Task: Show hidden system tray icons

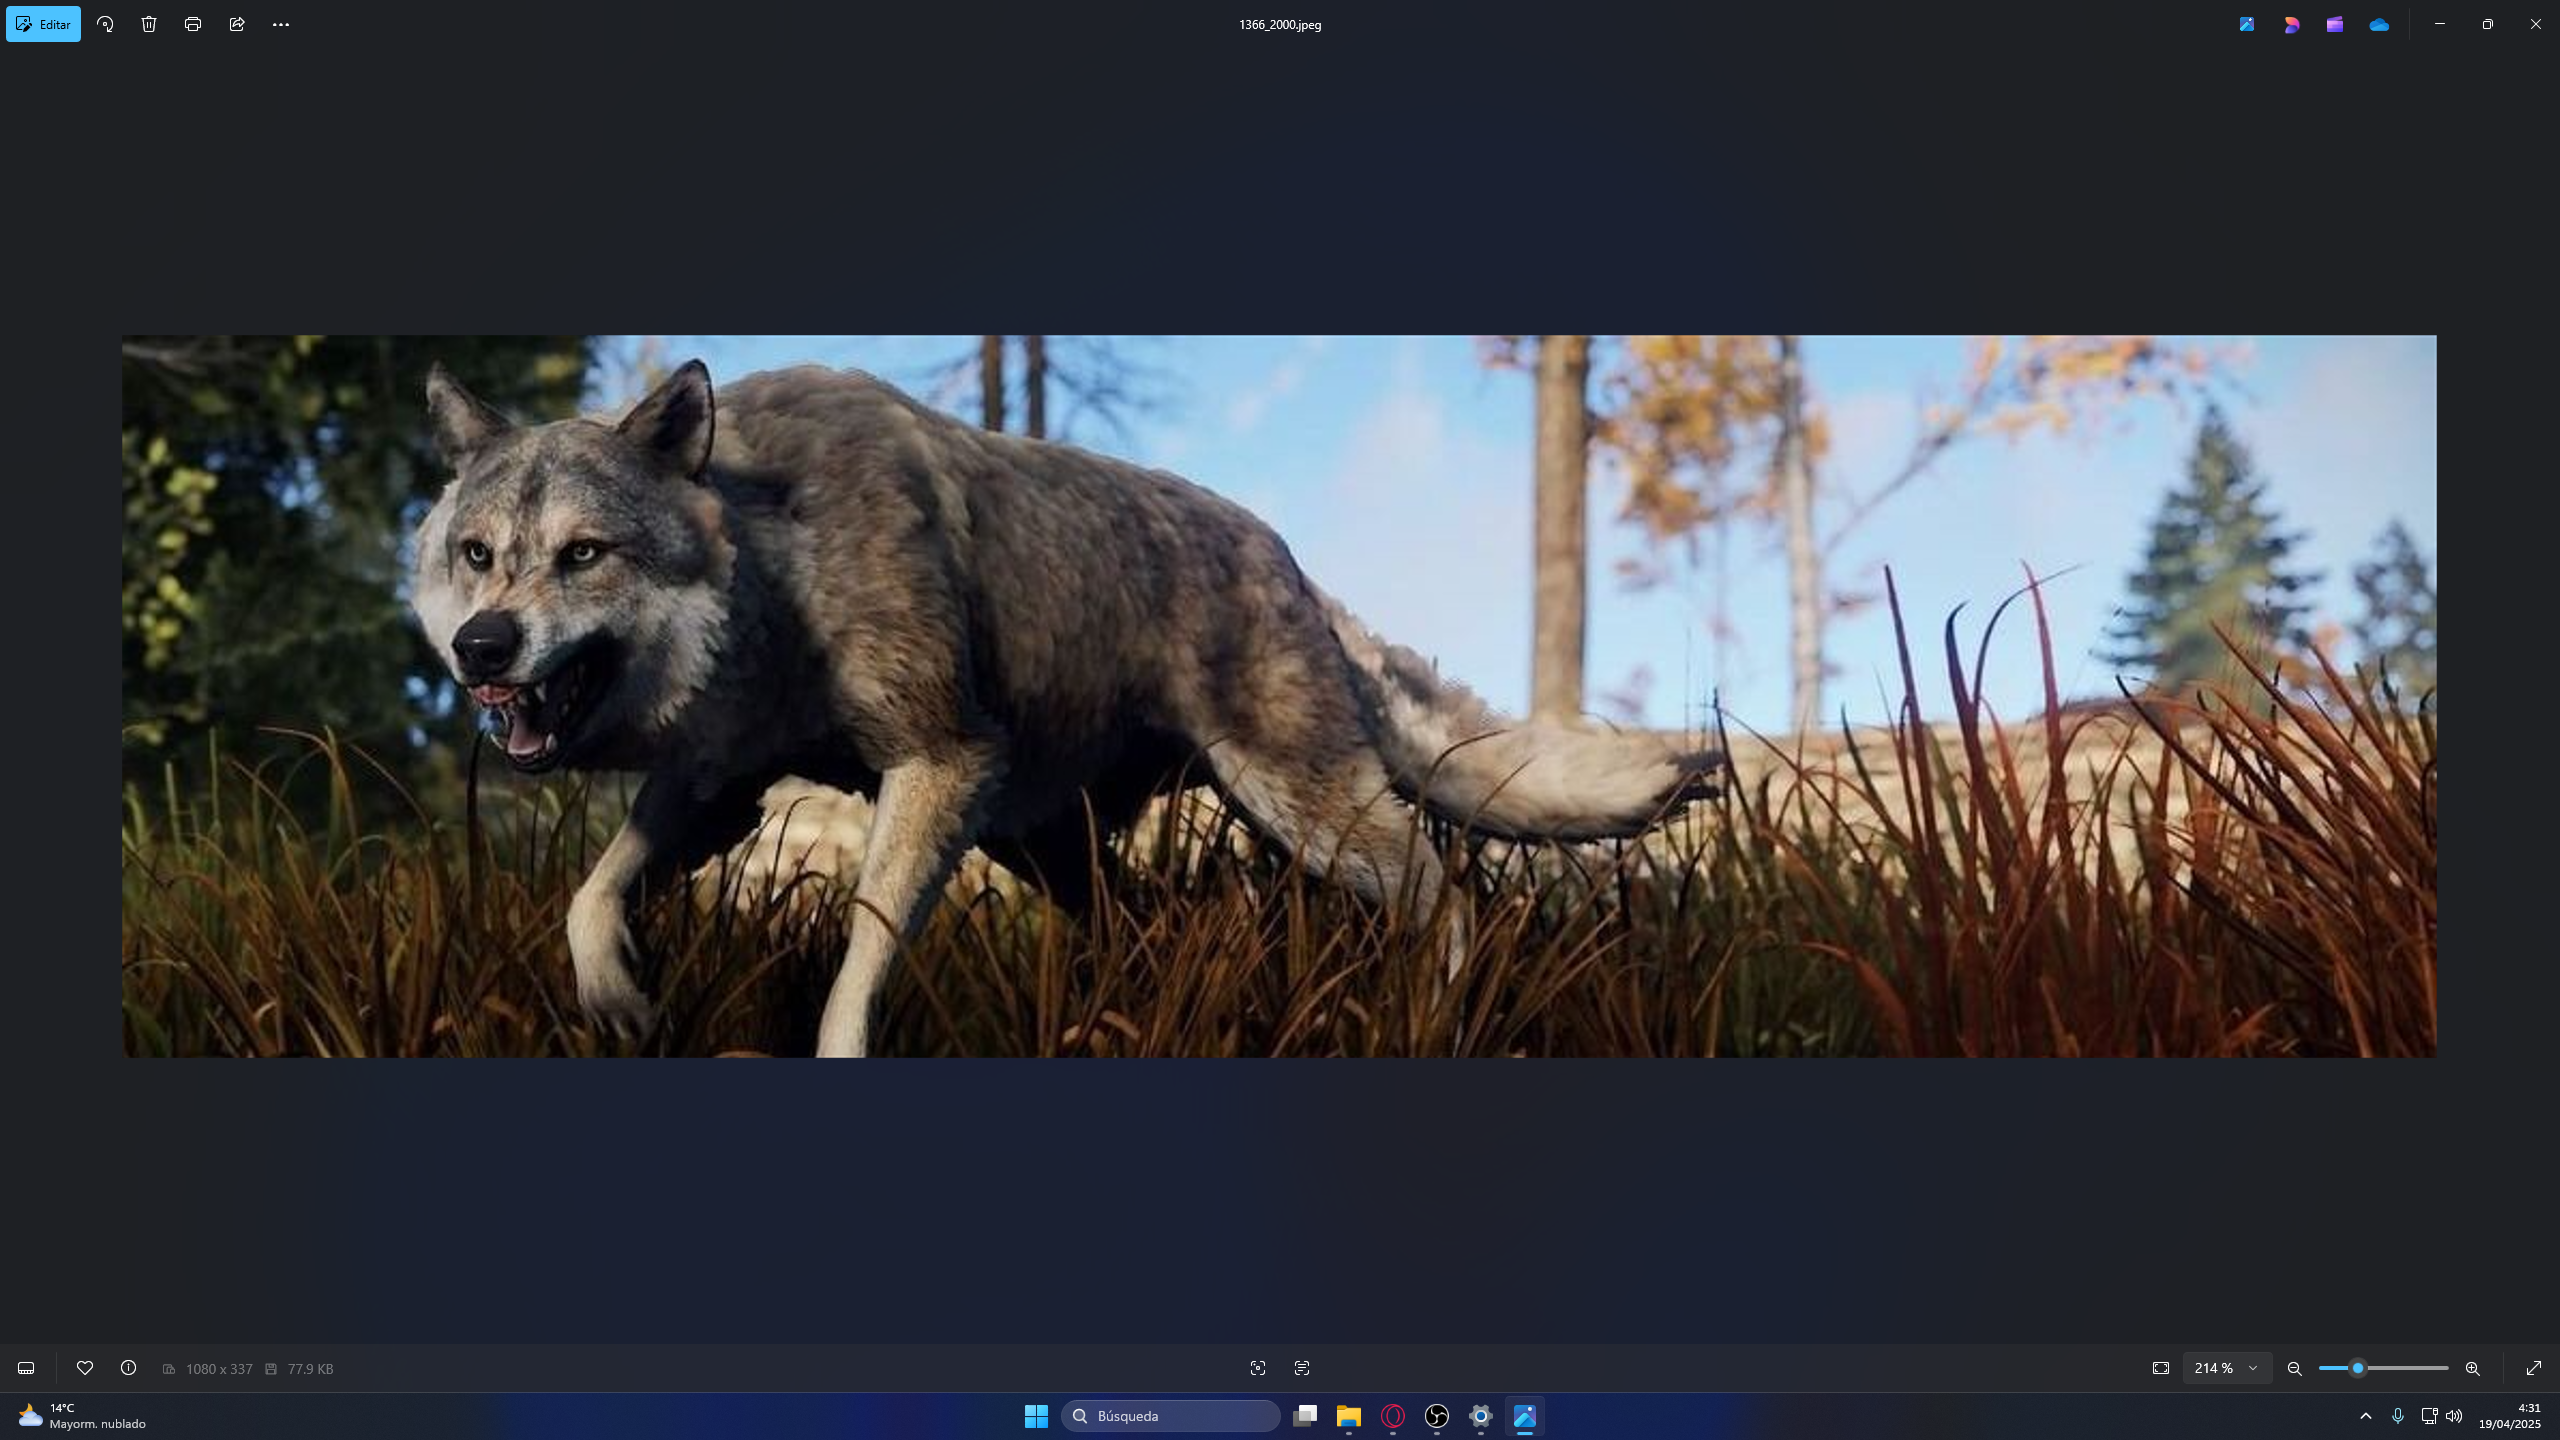Action: coord(2366,1416)
